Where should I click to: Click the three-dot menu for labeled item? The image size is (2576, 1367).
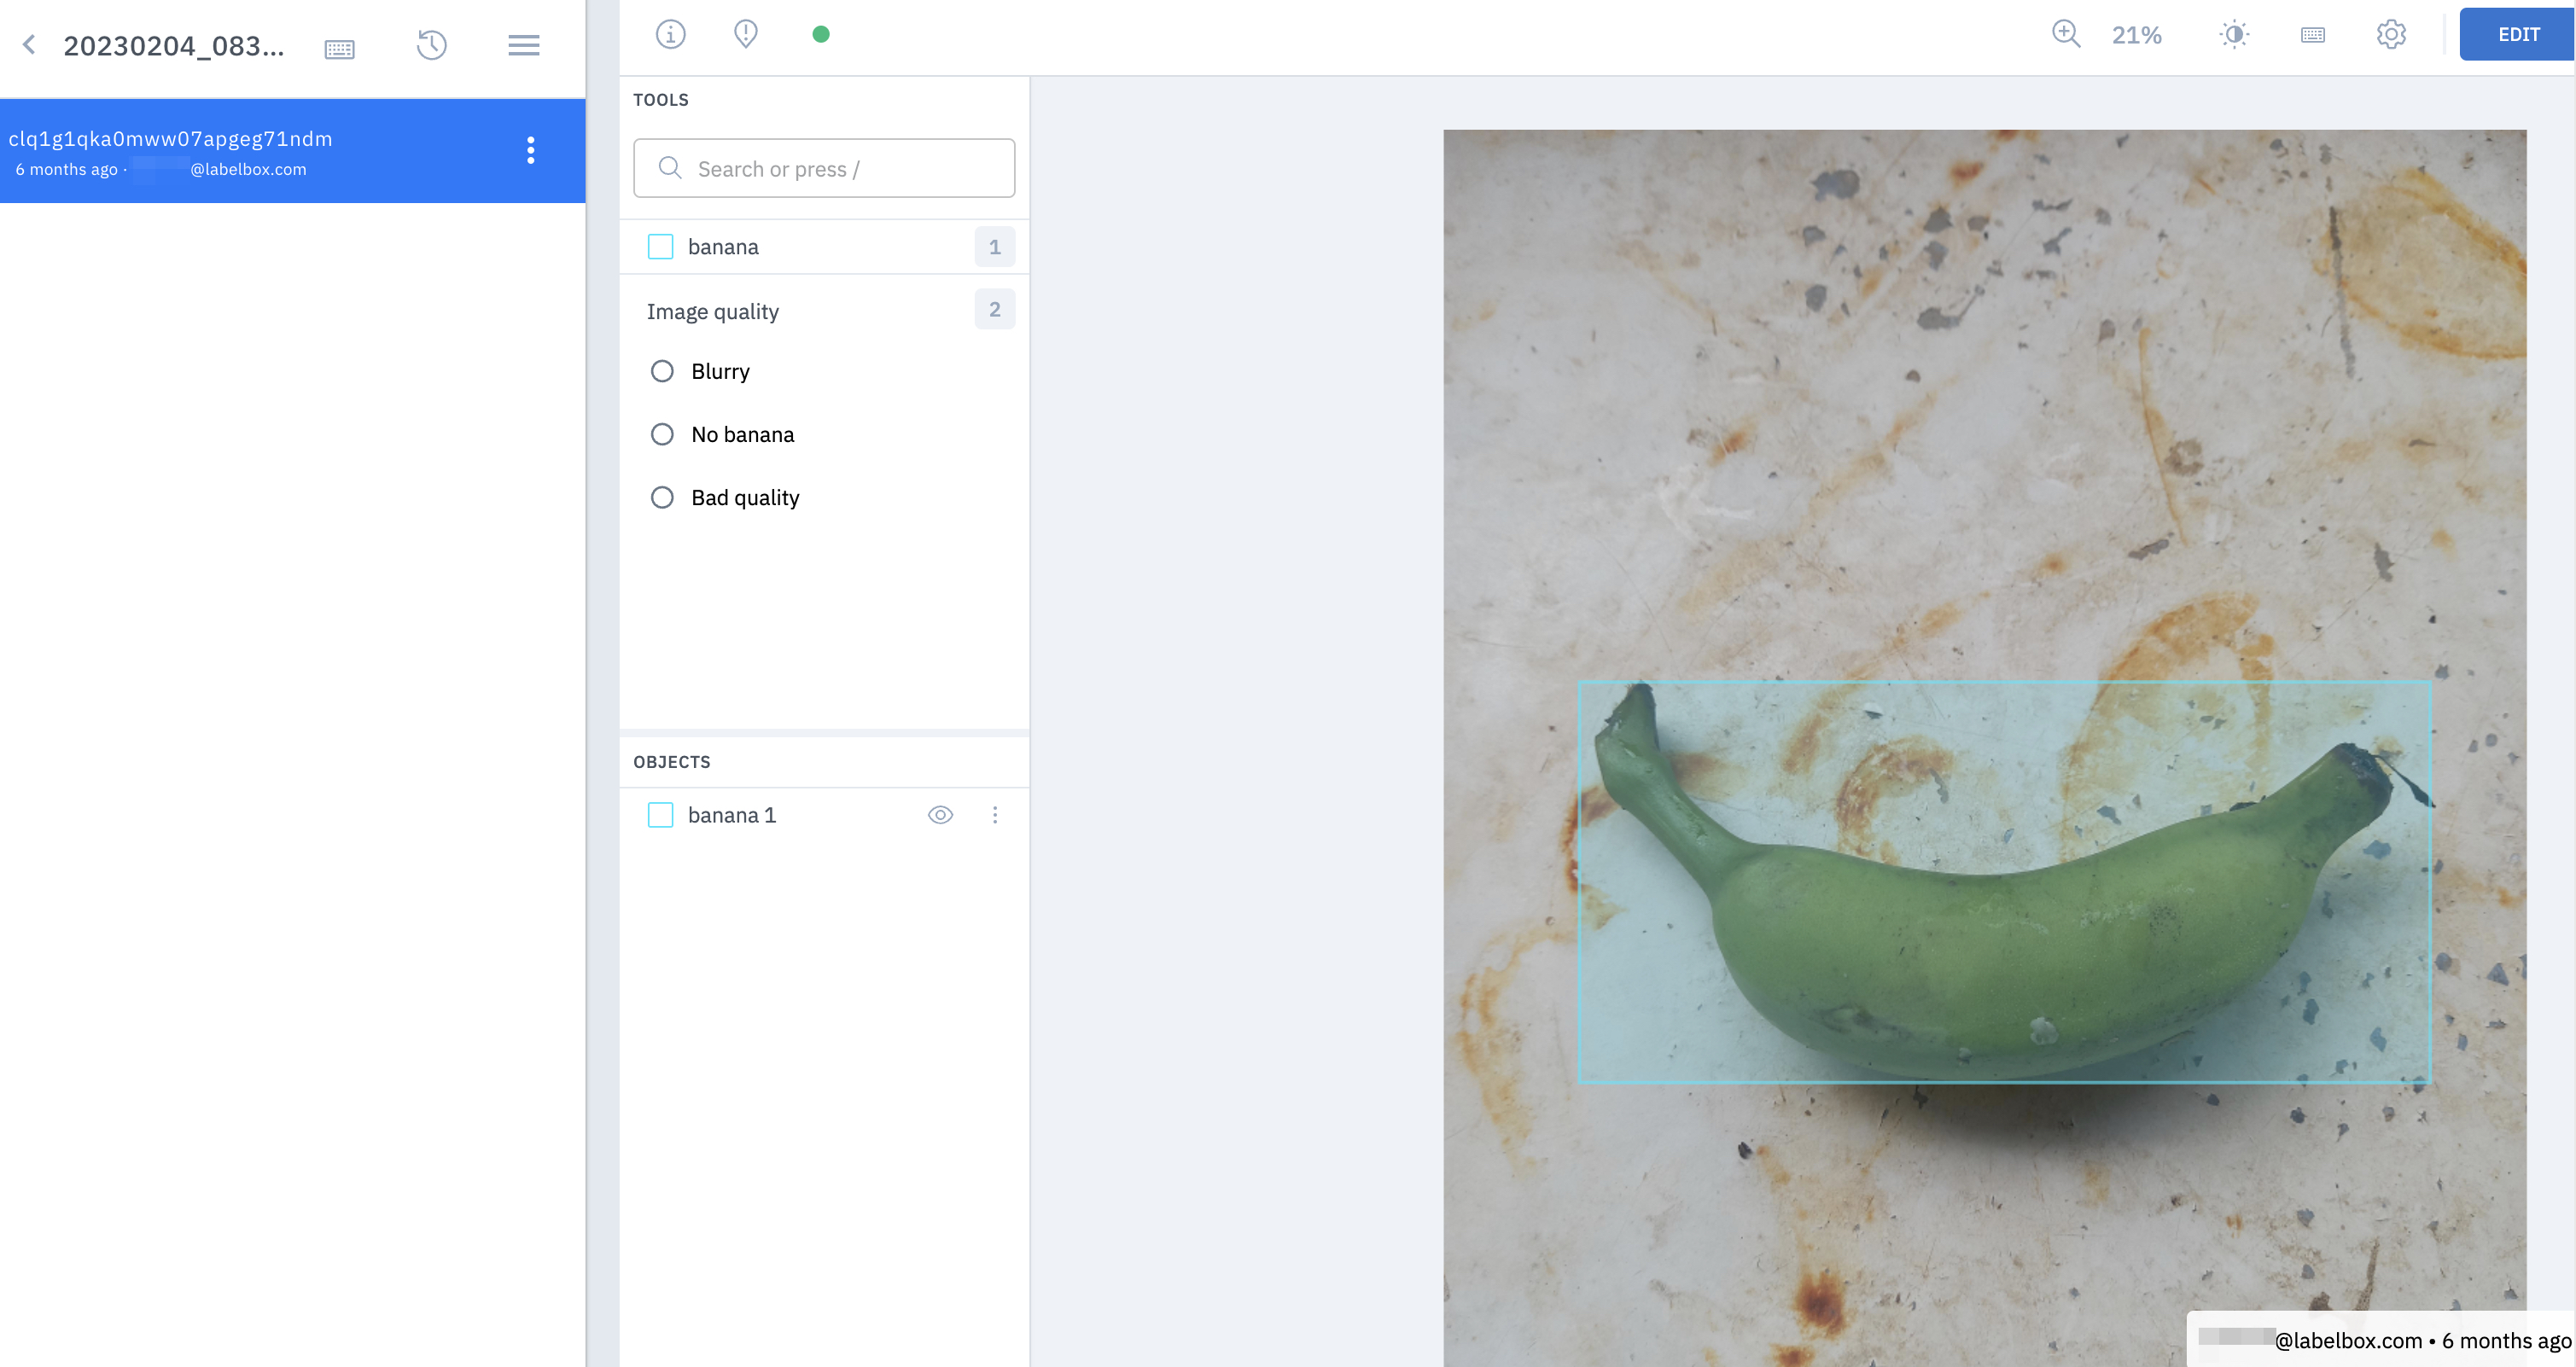pos(992,814)
